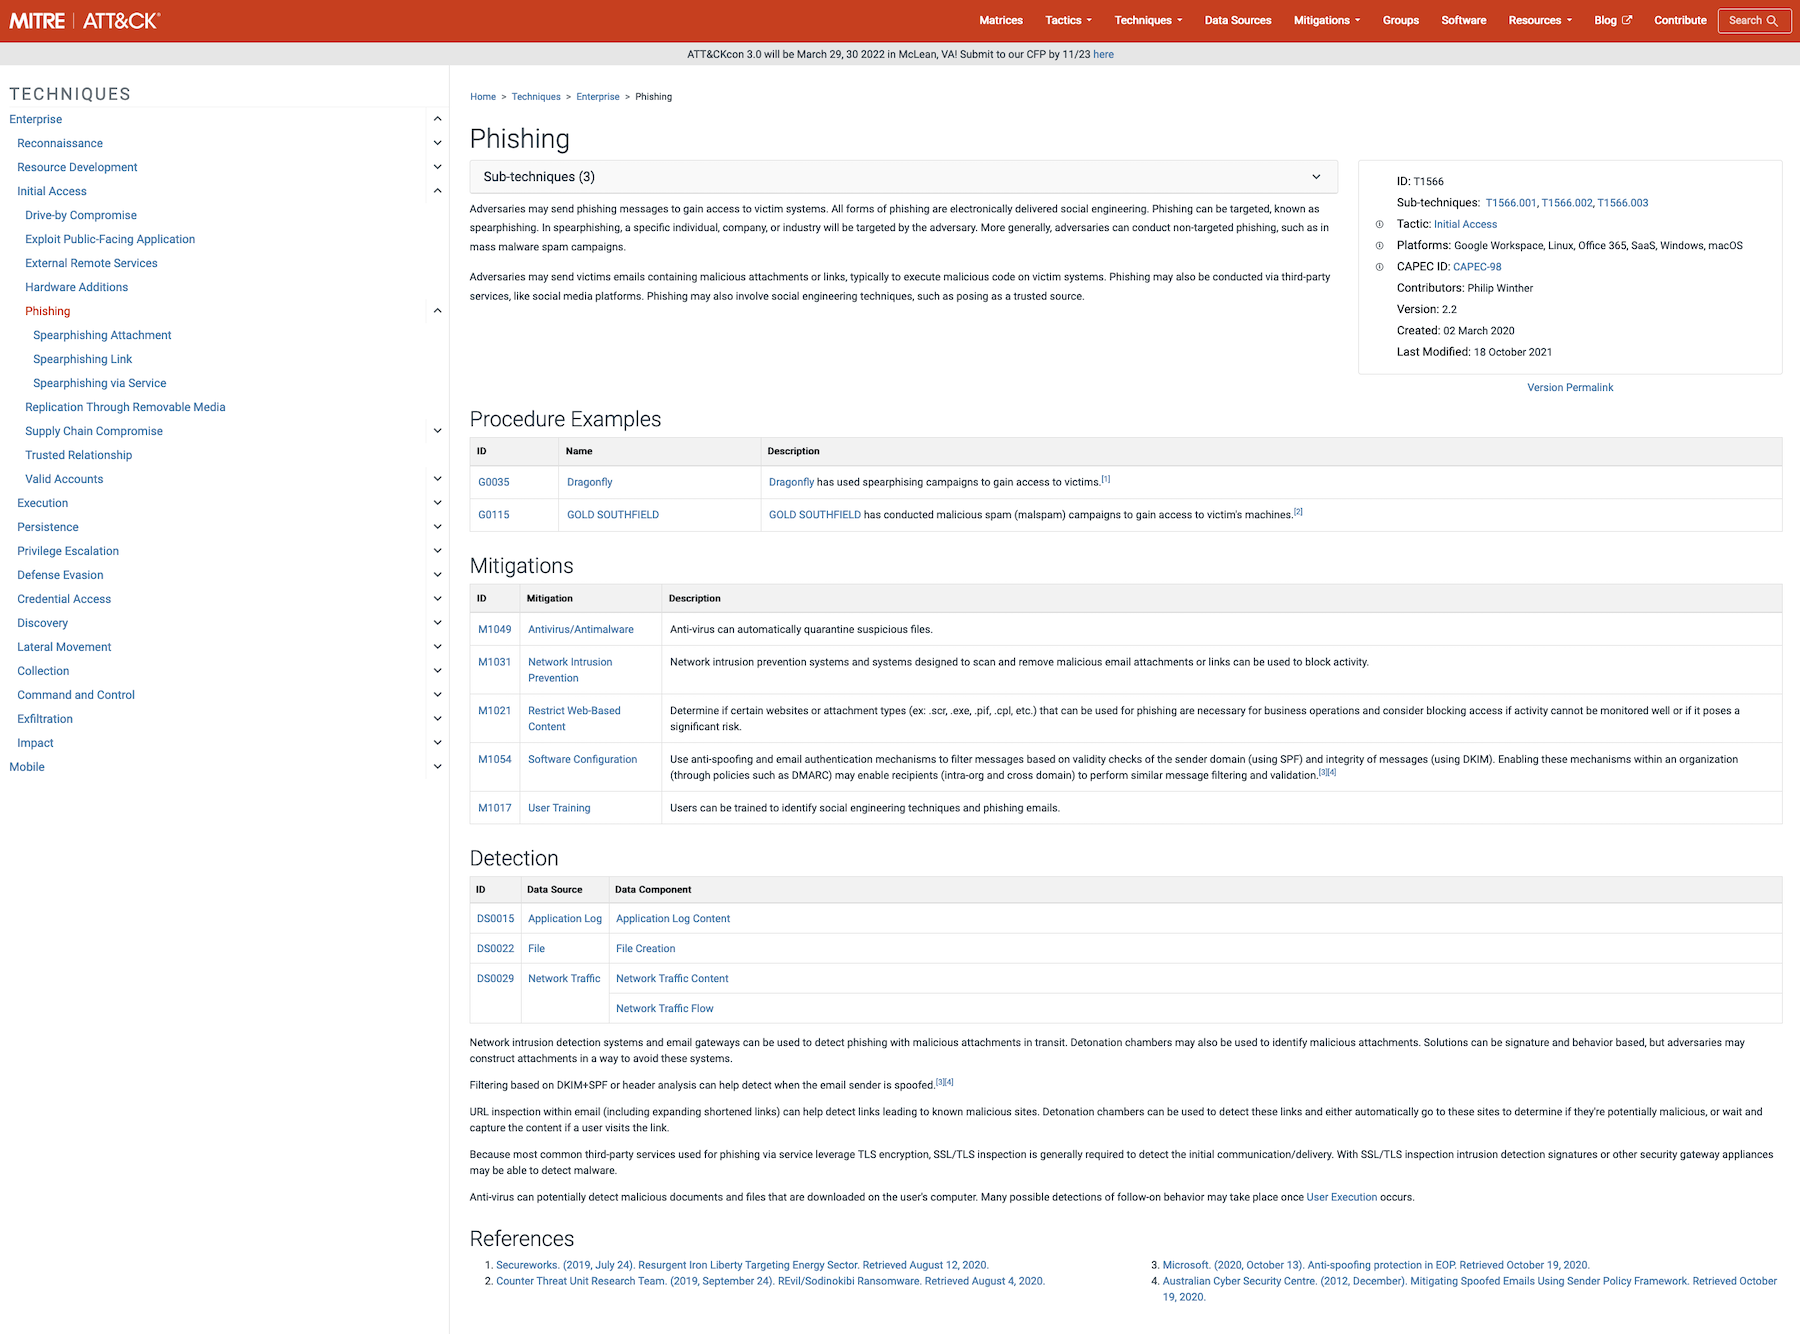Expand Command and Control chevron
Image resolution: width=1800 pixels, height=1334 pixels.
coord(437,695)
